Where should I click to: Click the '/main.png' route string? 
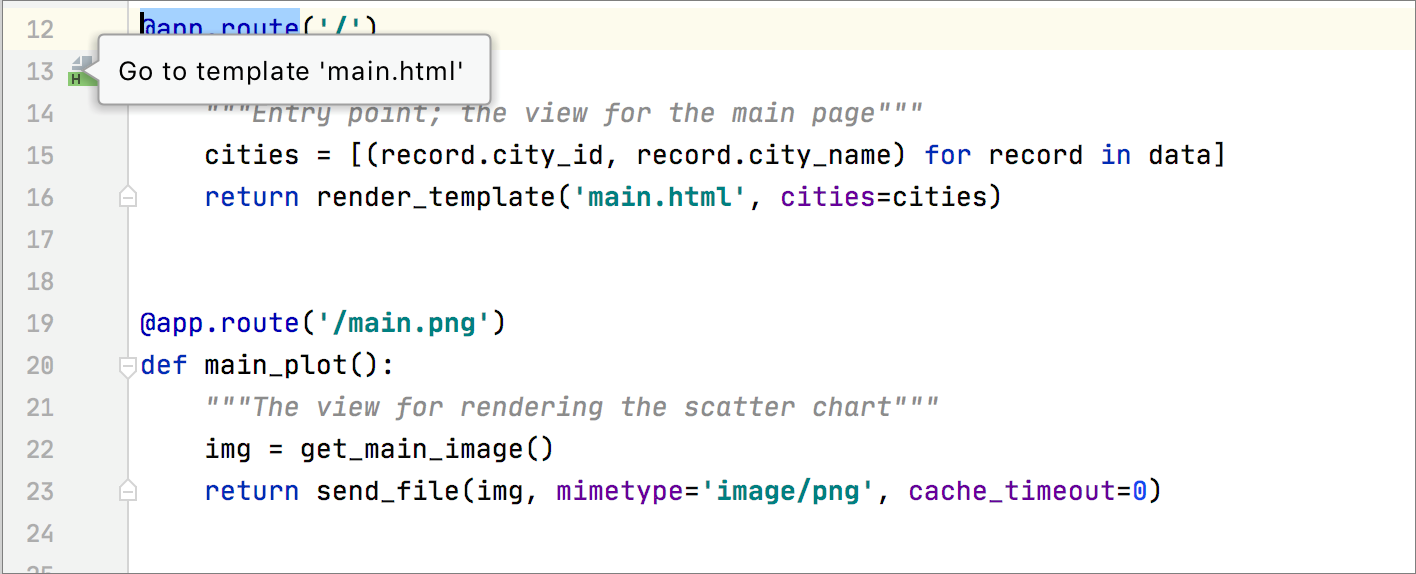(x=403, y=323)
